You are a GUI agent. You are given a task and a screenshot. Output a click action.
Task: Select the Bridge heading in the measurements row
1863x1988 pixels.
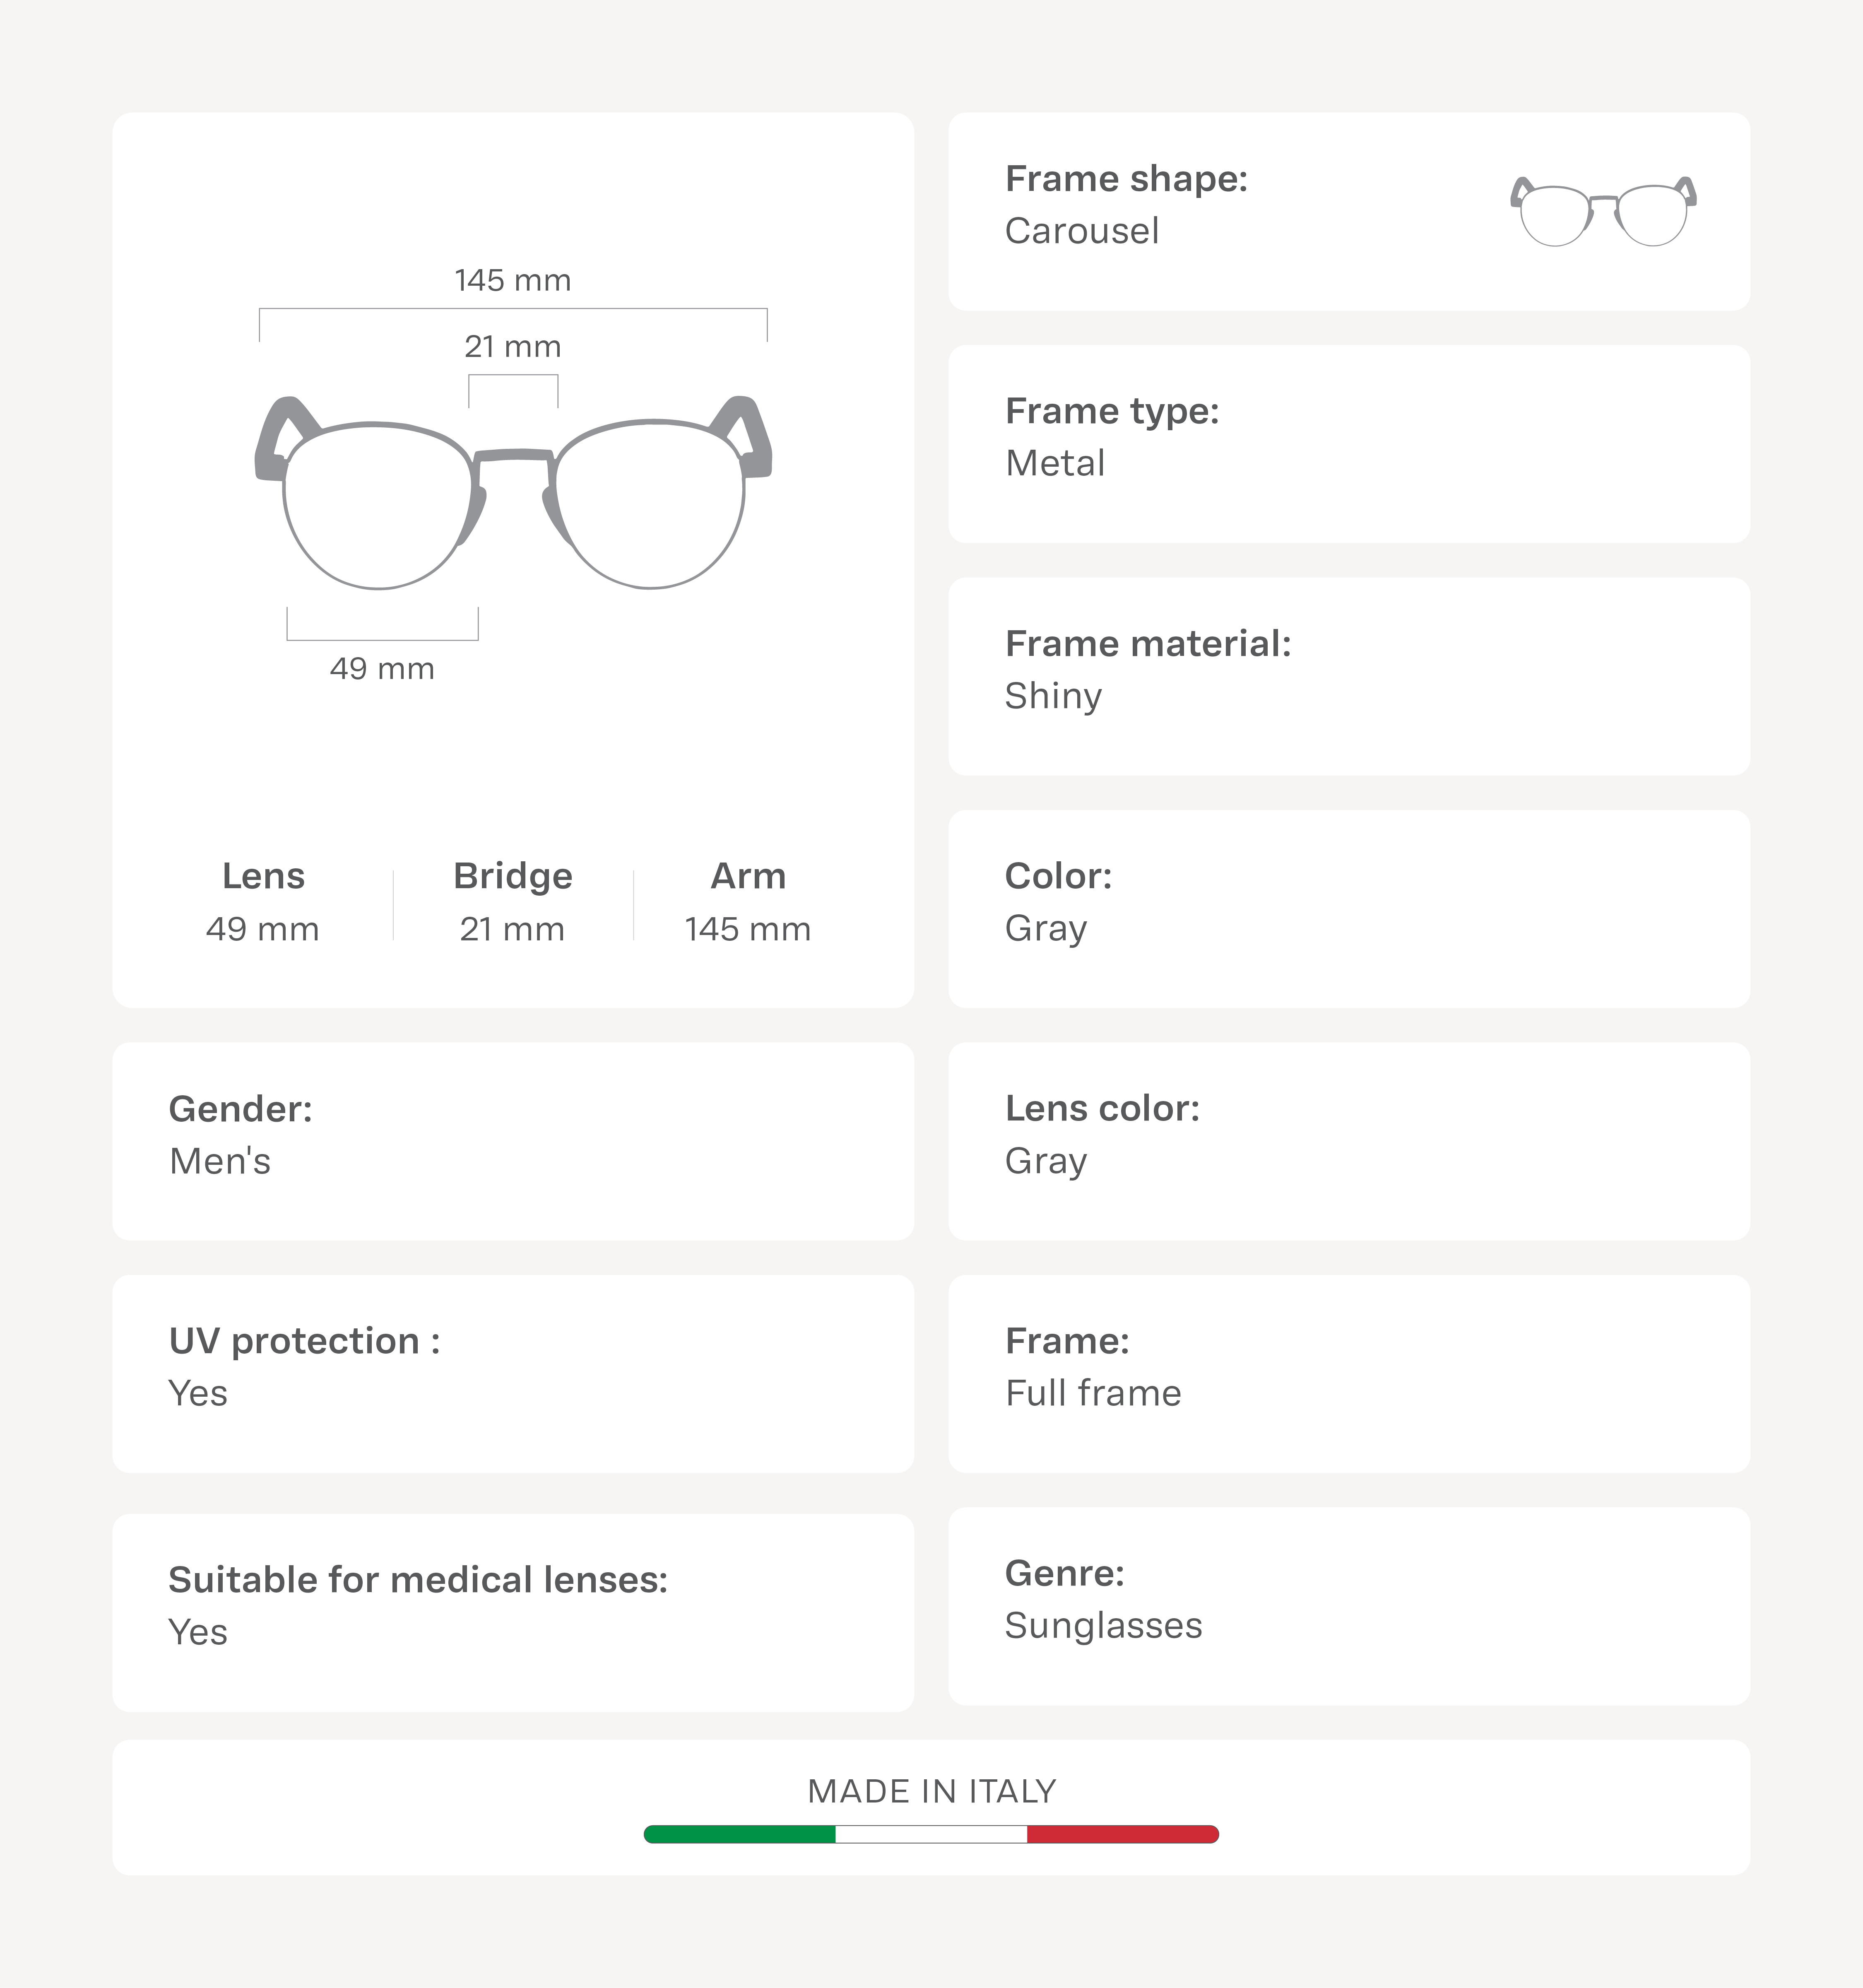click(513, 876)
